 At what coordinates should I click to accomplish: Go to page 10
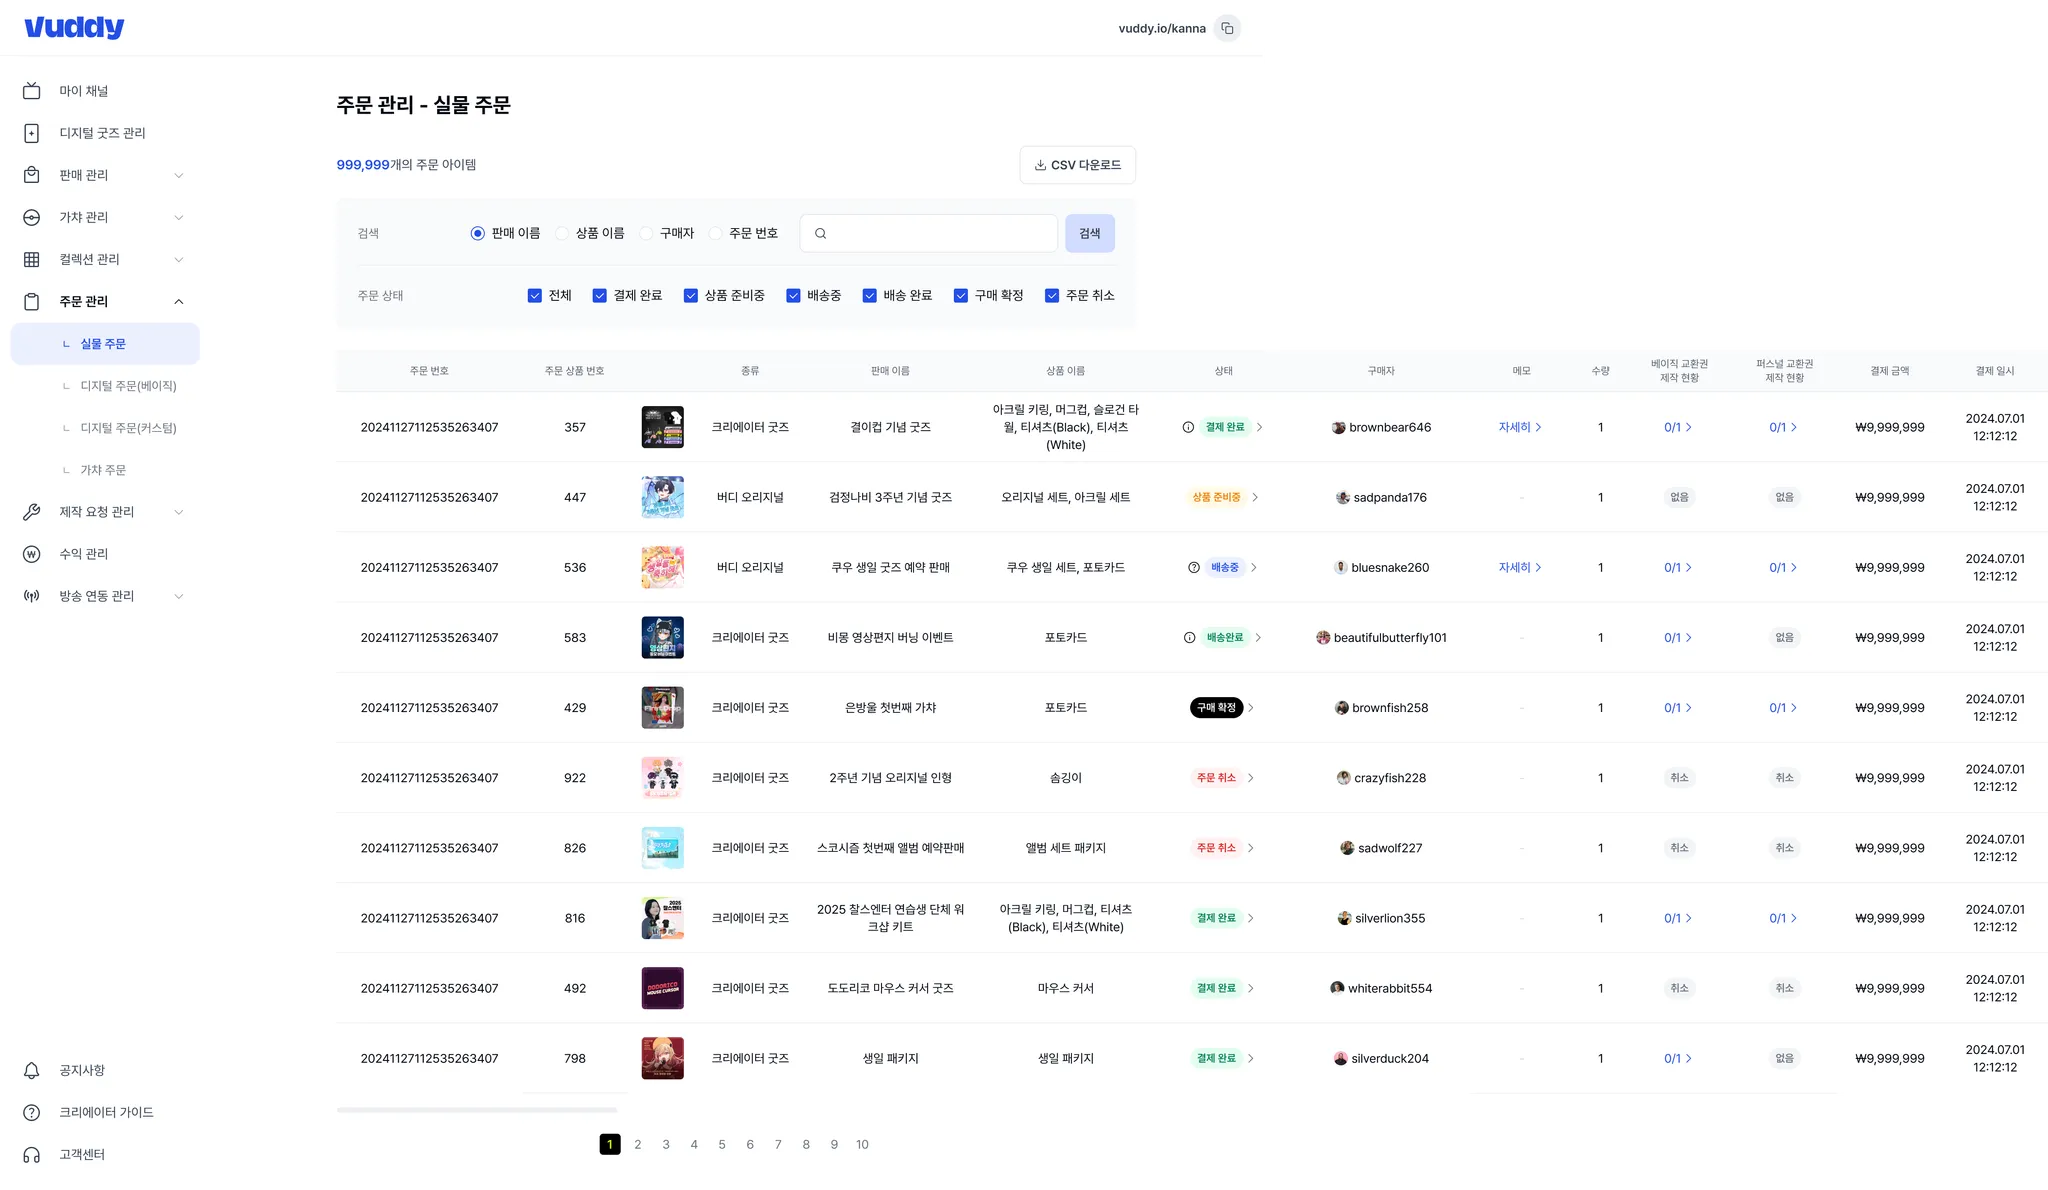[862, 1144]
